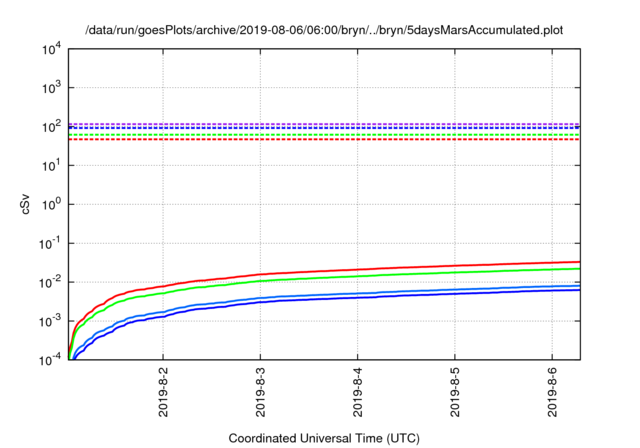
Task: Click the 2019-8-2 date label
Action: [x=163, y=392]
